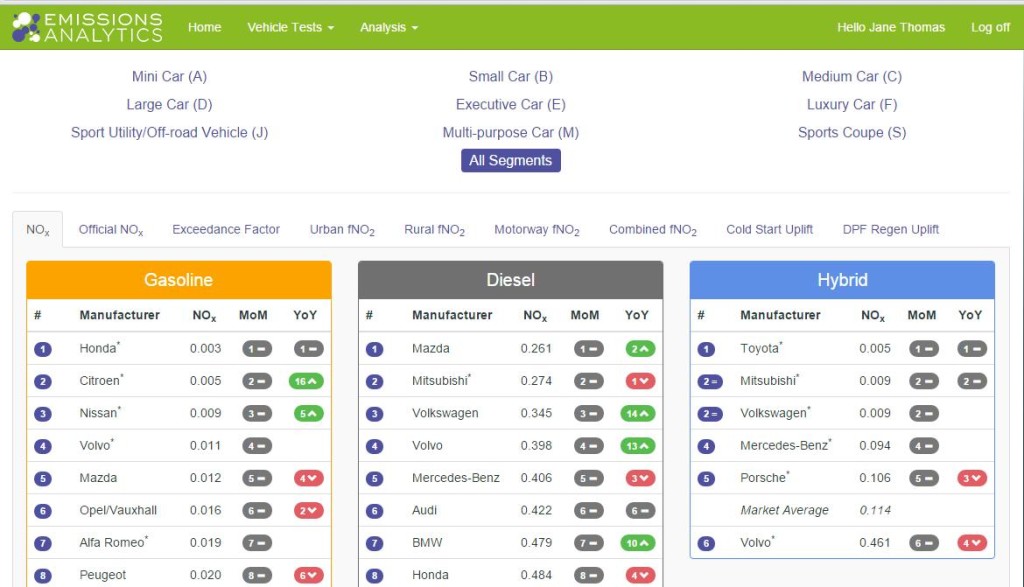Open the Exceedance Factor tab
The width and height of the screenshot is (1024, 587).
click(x=226, y=230)
